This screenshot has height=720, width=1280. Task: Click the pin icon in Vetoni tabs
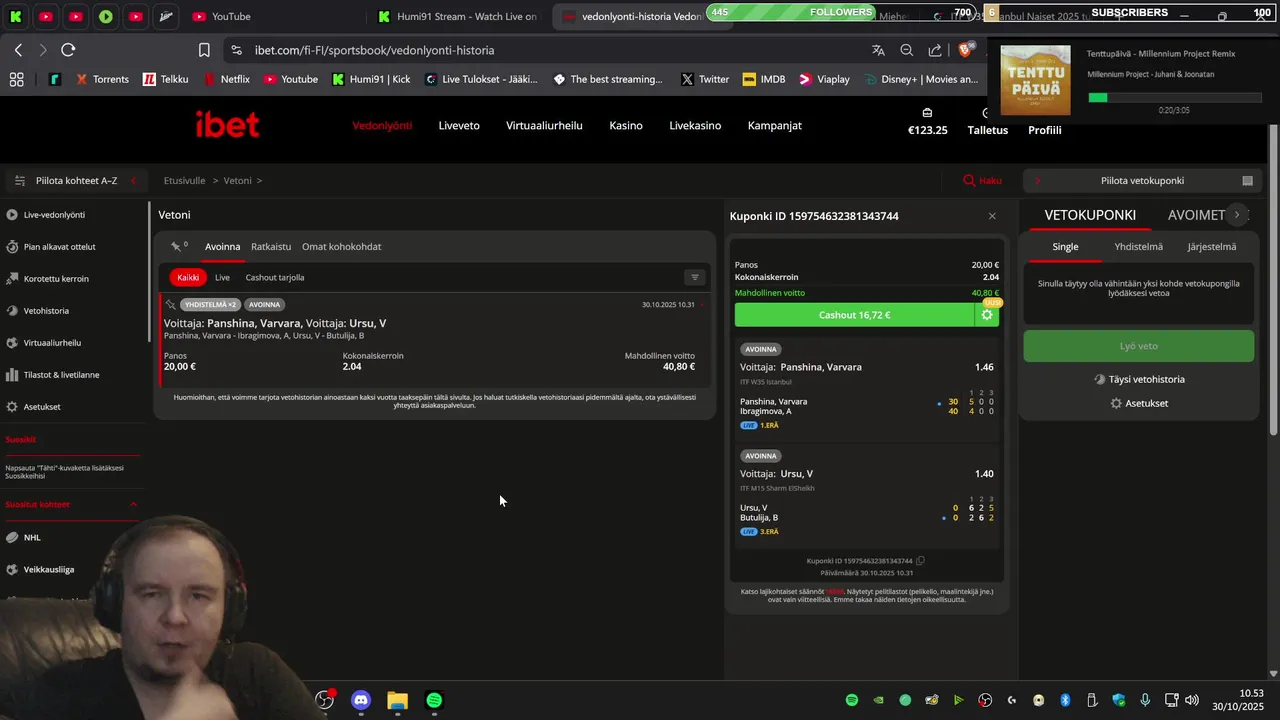[x=178, y=246]
